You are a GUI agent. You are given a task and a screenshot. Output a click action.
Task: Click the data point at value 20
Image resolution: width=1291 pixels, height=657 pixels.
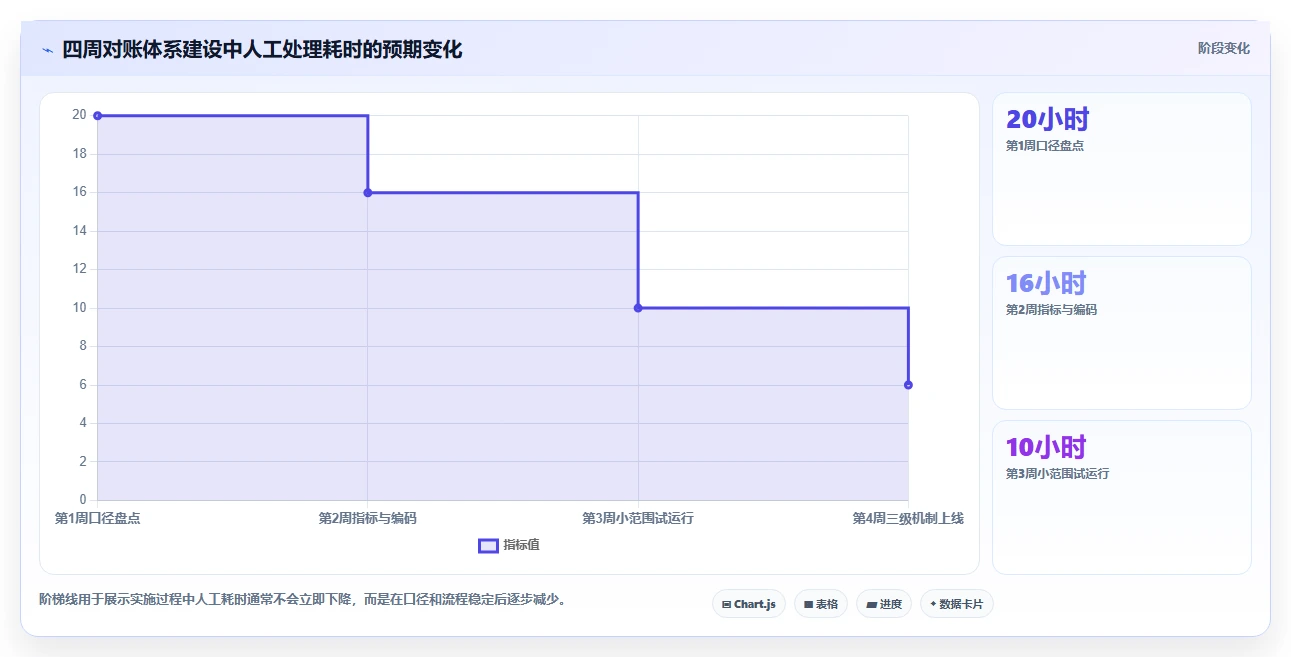97,116
